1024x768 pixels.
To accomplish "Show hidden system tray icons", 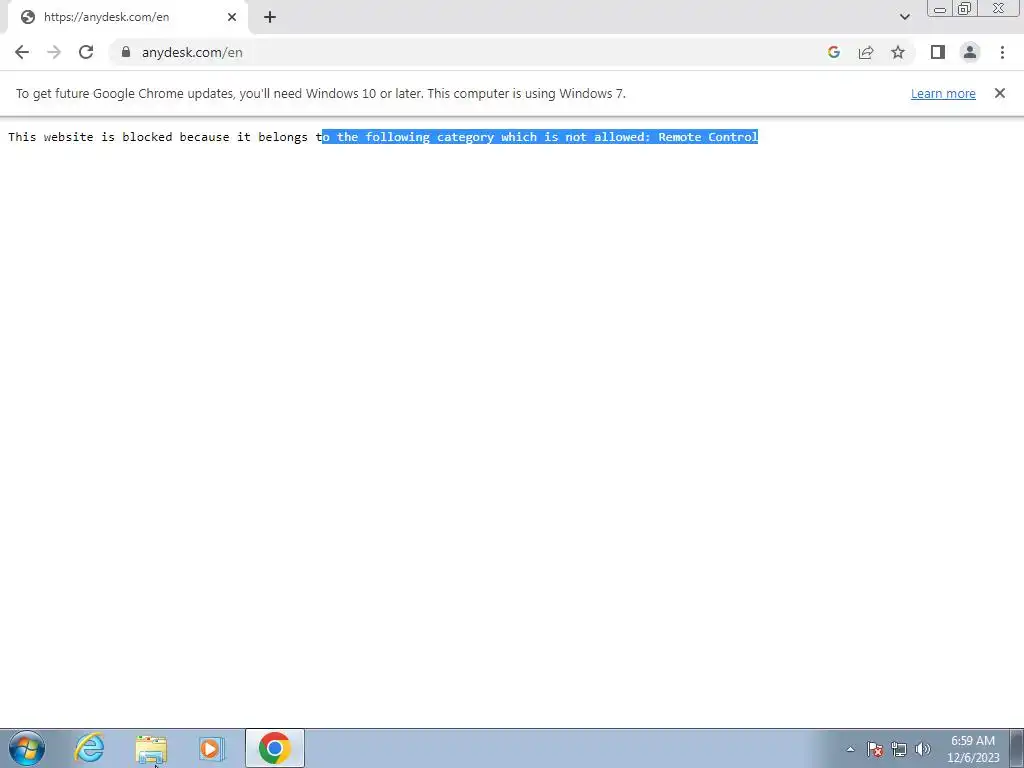I will 850,749.
